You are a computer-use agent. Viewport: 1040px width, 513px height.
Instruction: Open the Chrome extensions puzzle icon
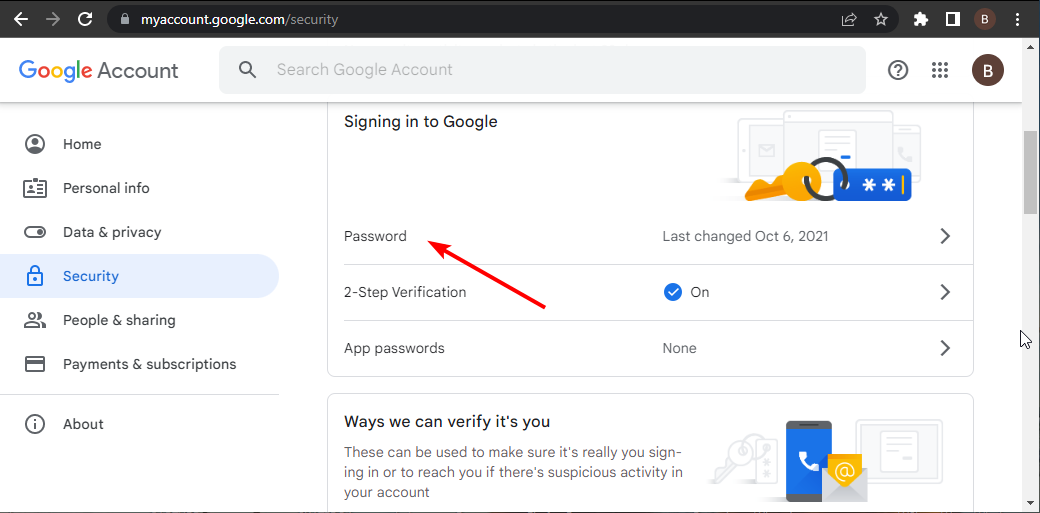[921, 19]
